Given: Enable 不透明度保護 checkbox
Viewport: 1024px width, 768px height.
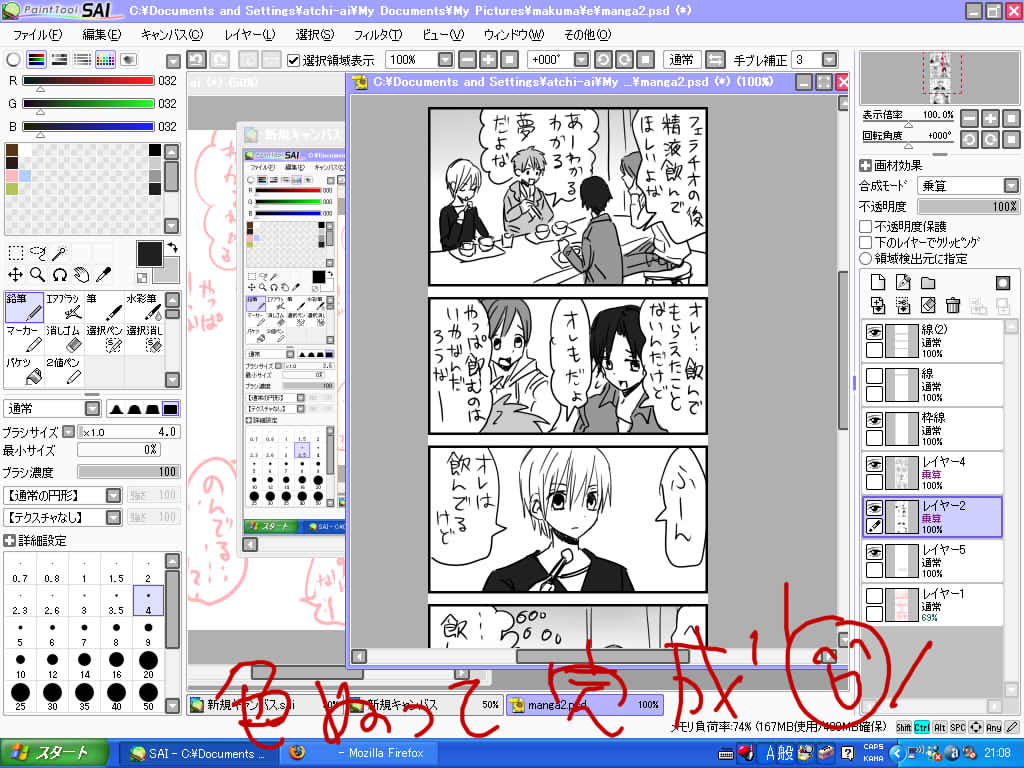Looking at the screenshot, I should pos(865,227).
